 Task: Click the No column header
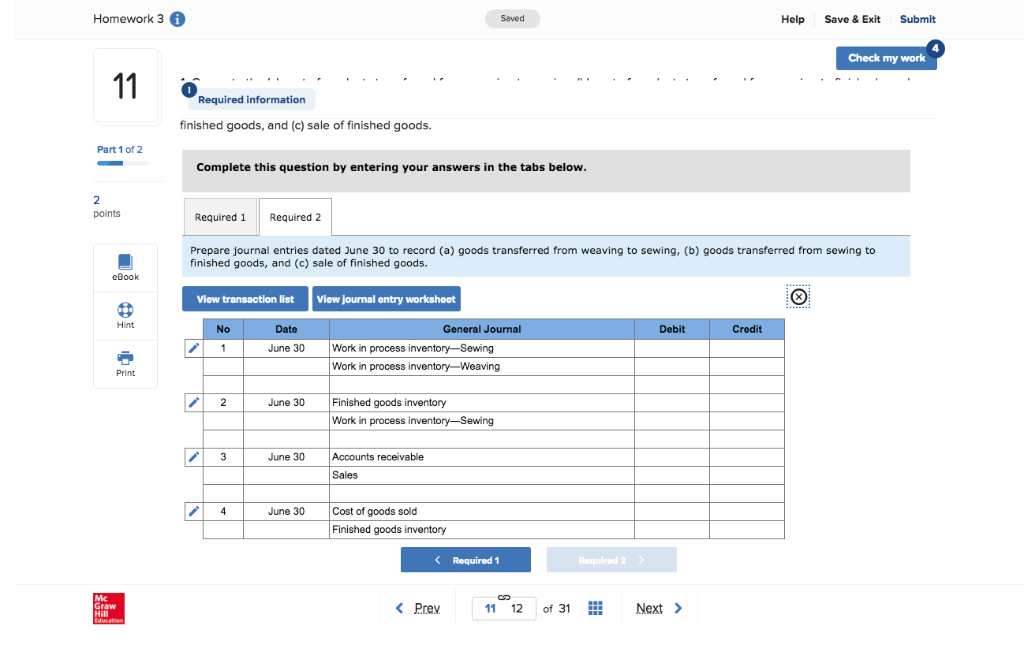click(x=223, y=329)
